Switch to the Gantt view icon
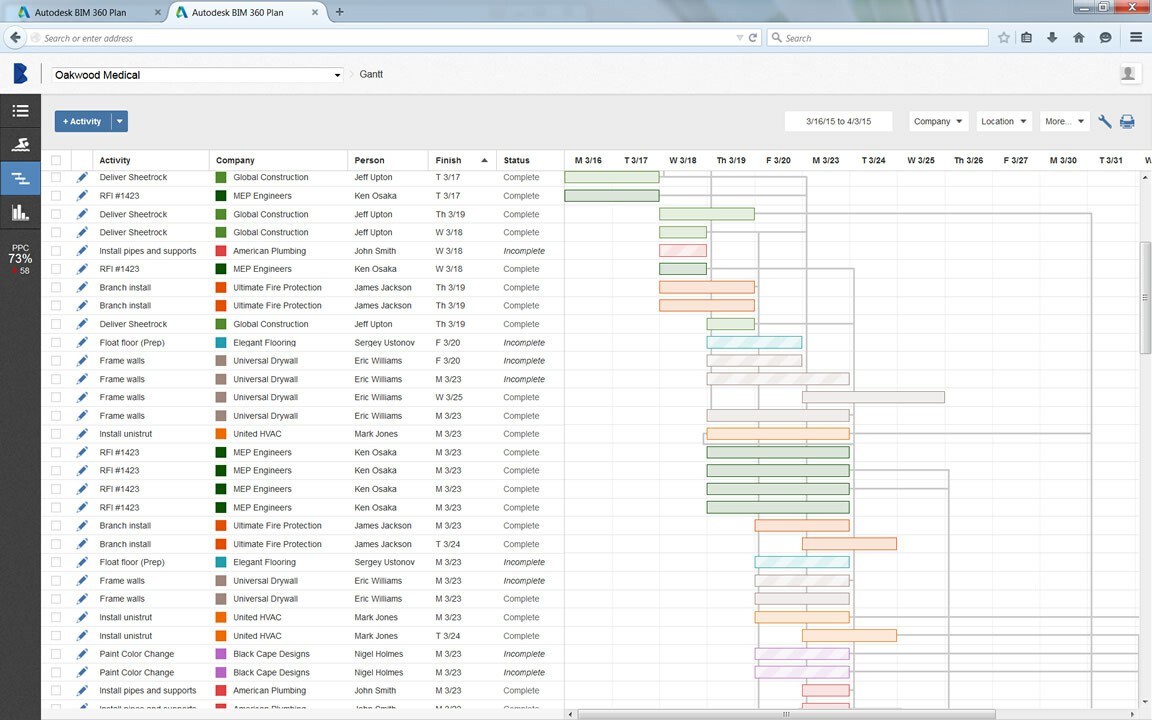This screenshot has height=720, width=1152. pos(20,177)
